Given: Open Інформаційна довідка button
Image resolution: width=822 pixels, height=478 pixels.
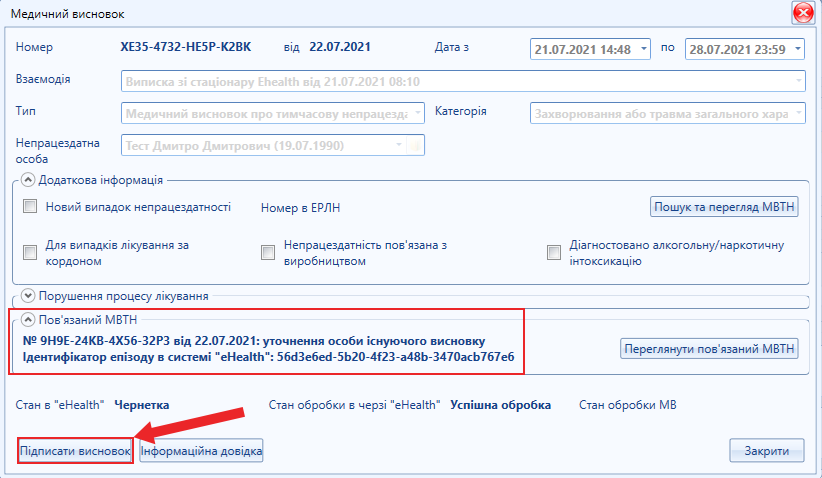Looking at the screenshot, I should [201, 451].
